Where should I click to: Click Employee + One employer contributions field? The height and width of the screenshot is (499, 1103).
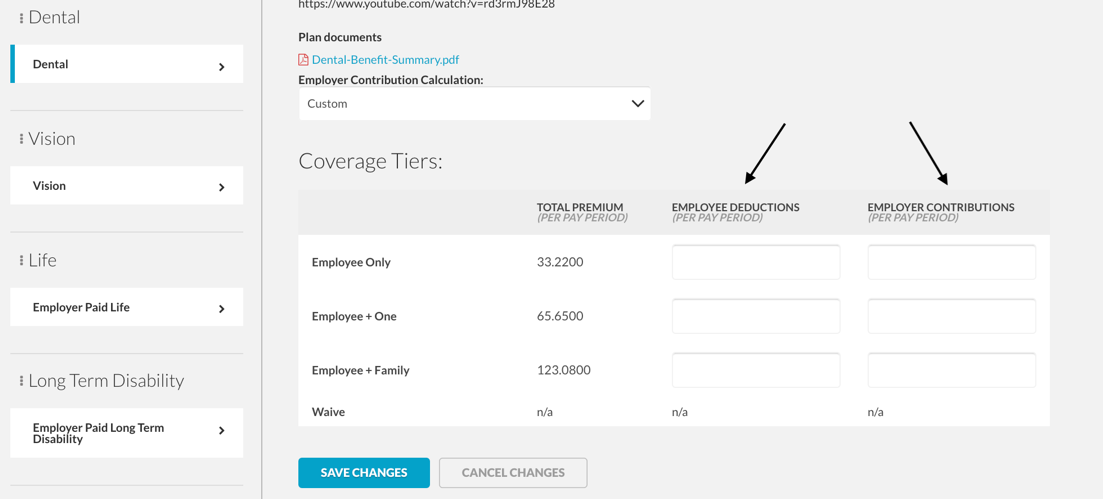[952, 316]
